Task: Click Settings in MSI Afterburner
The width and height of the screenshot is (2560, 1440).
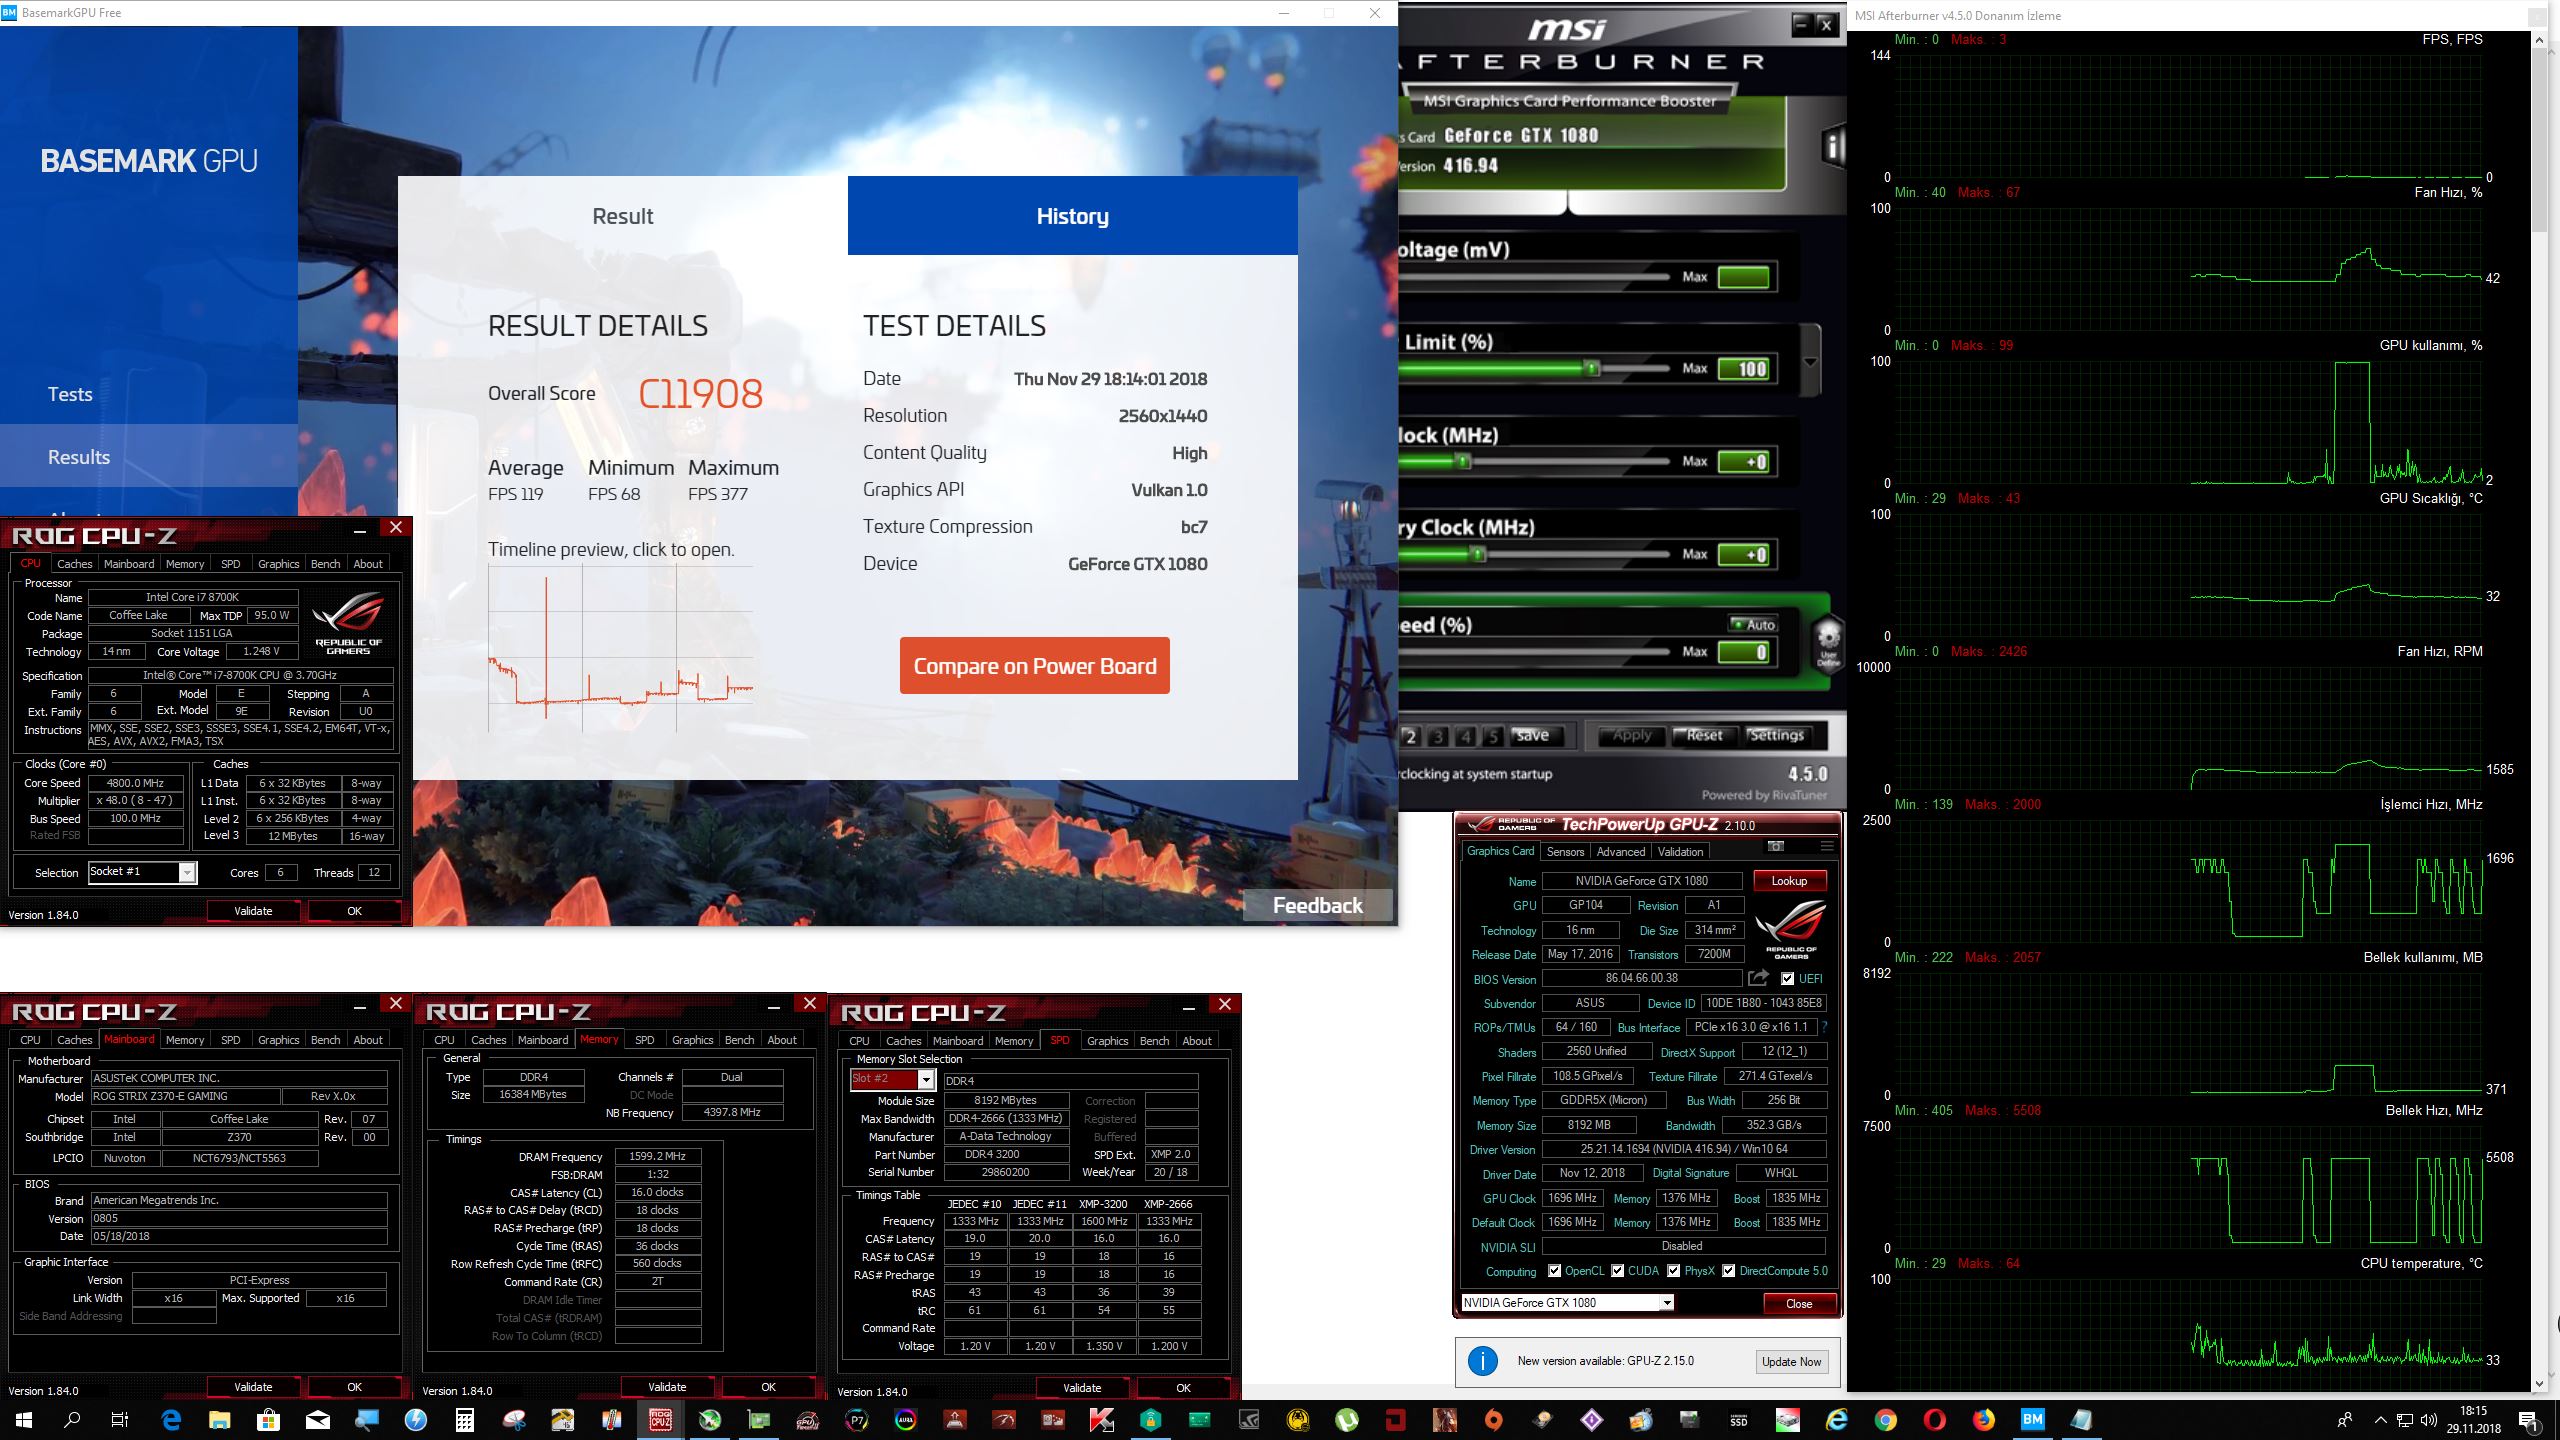Action: pos(1776,735)
